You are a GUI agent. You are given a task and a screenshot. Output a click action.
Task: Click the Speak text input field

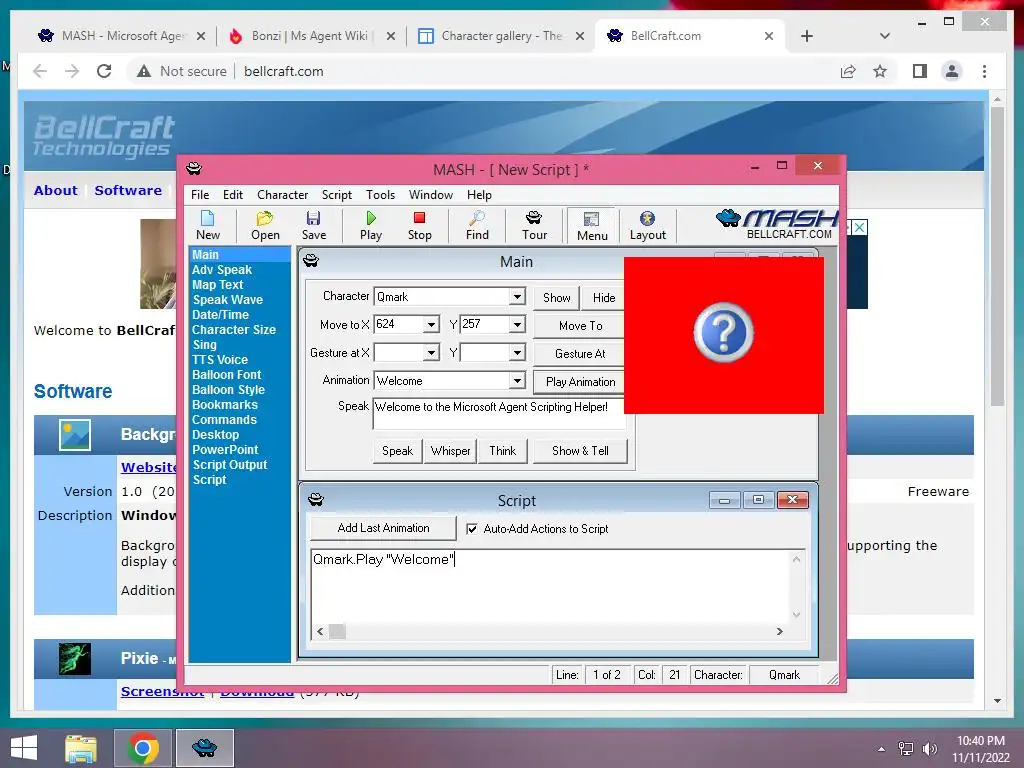click(499, 413)
